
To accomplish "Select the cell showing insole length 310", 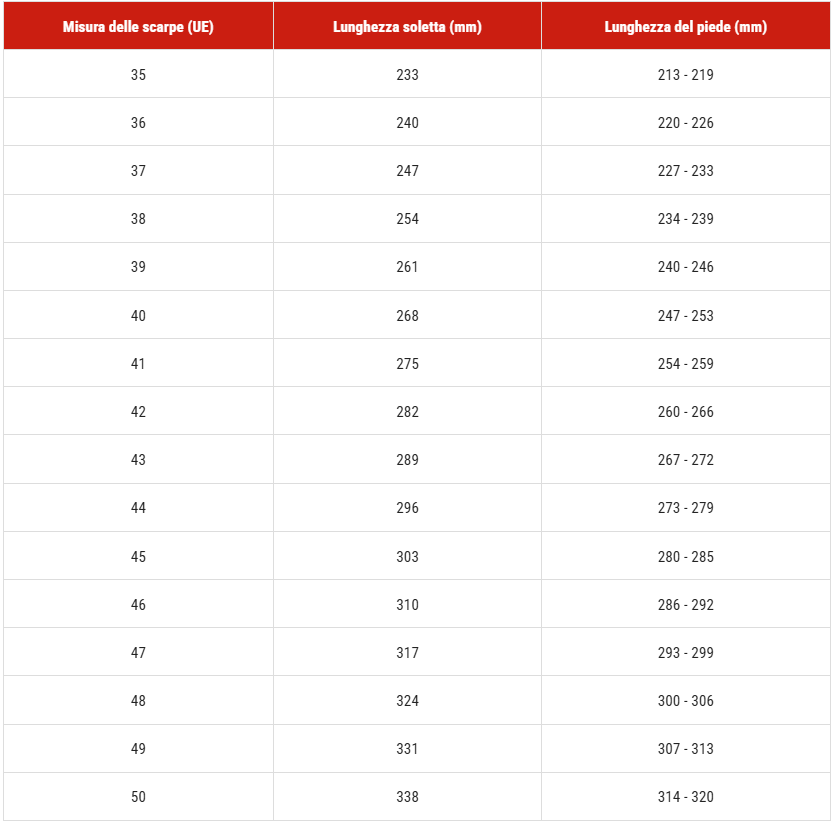I will click(x=407, y=604).
